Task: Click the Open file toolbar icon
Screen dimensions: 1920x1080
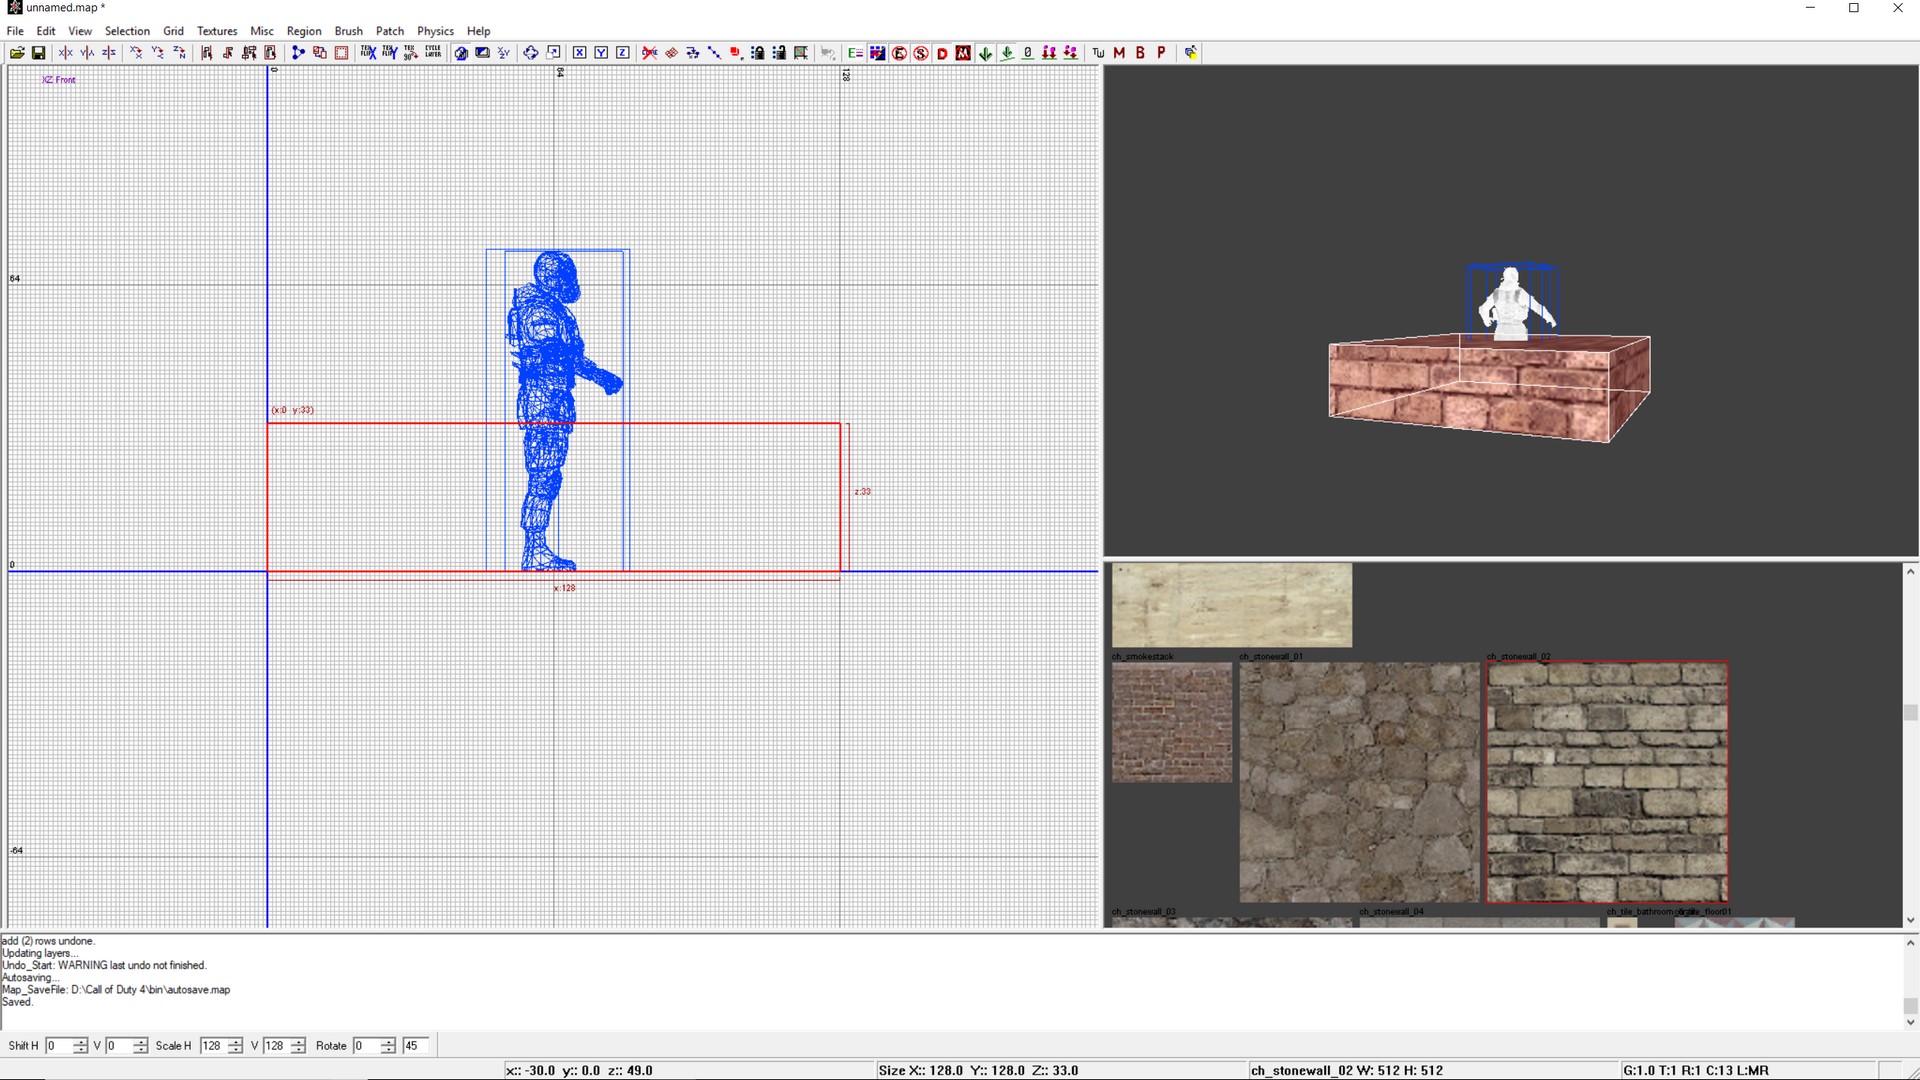Action: 17,53
